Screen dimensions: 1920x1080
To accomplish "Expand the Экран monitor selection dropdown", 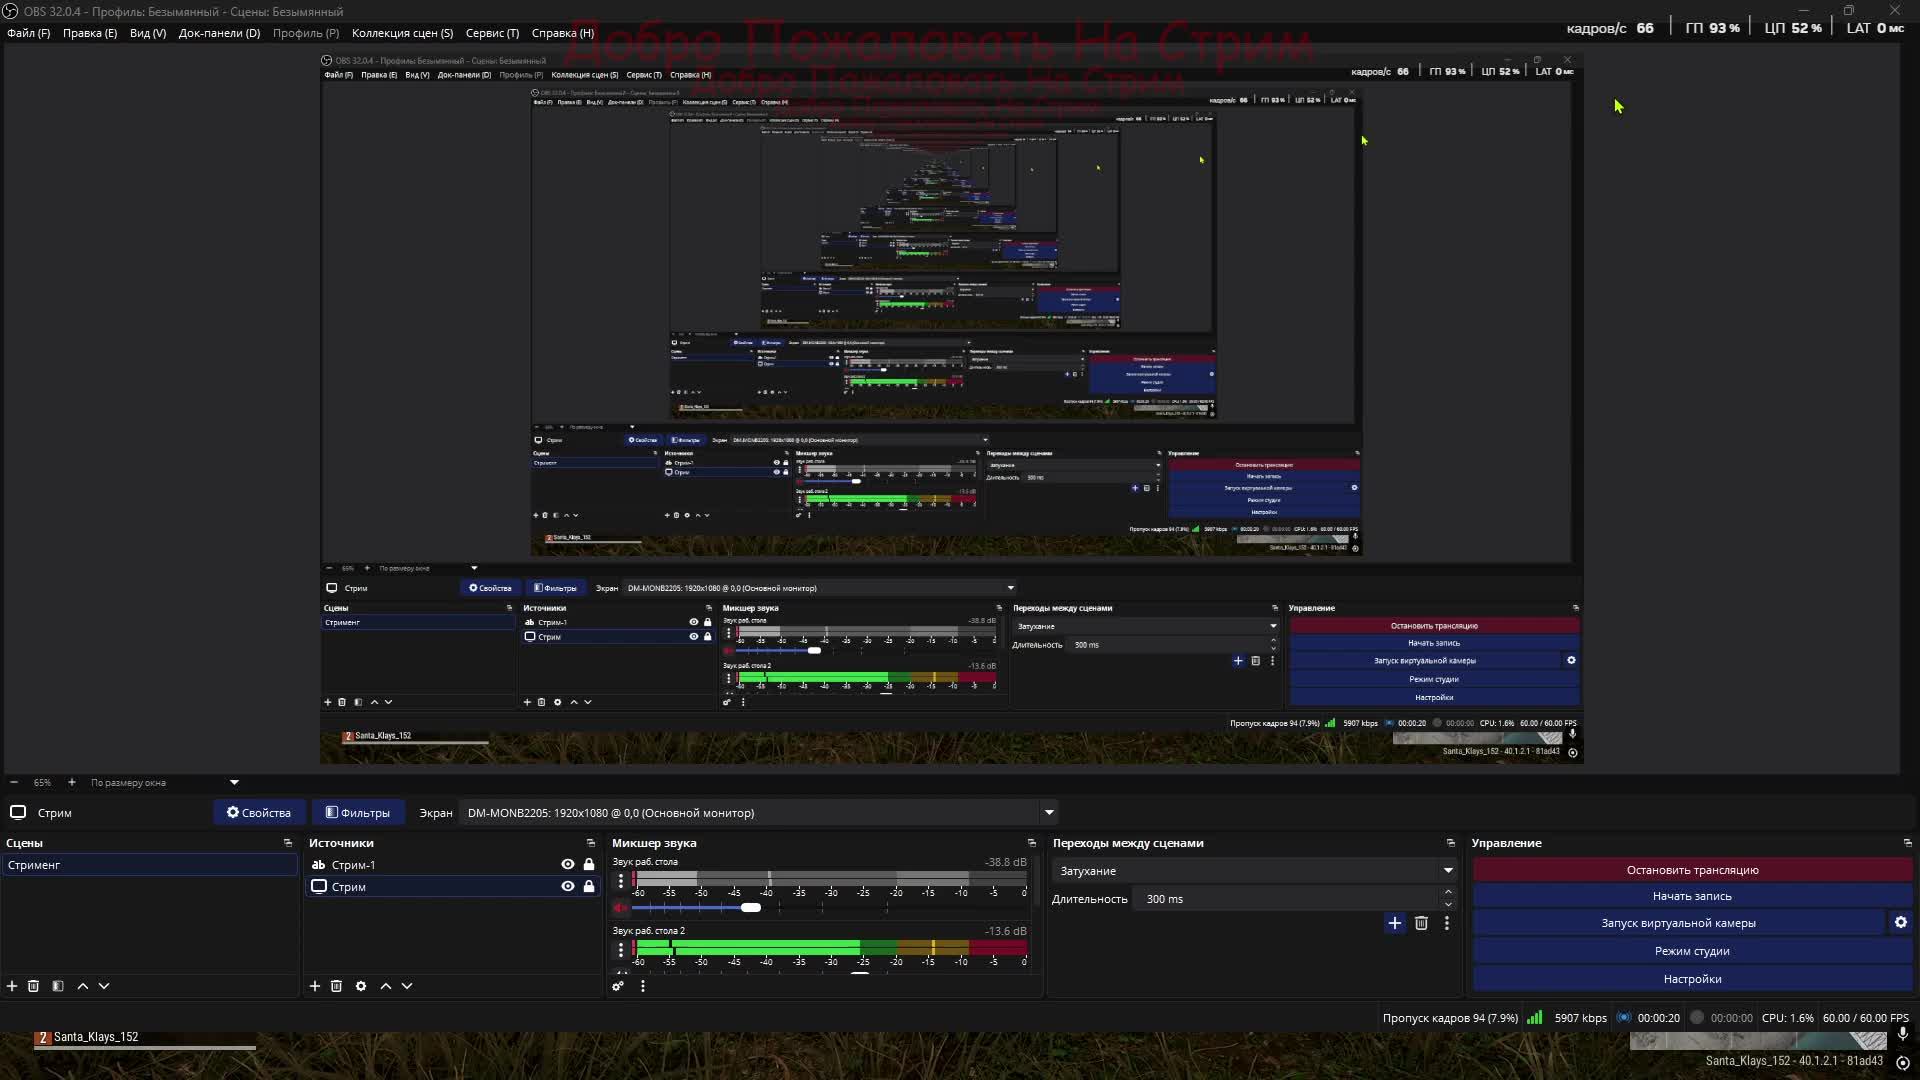I will pyautogui.click(x=1049, y=813).
